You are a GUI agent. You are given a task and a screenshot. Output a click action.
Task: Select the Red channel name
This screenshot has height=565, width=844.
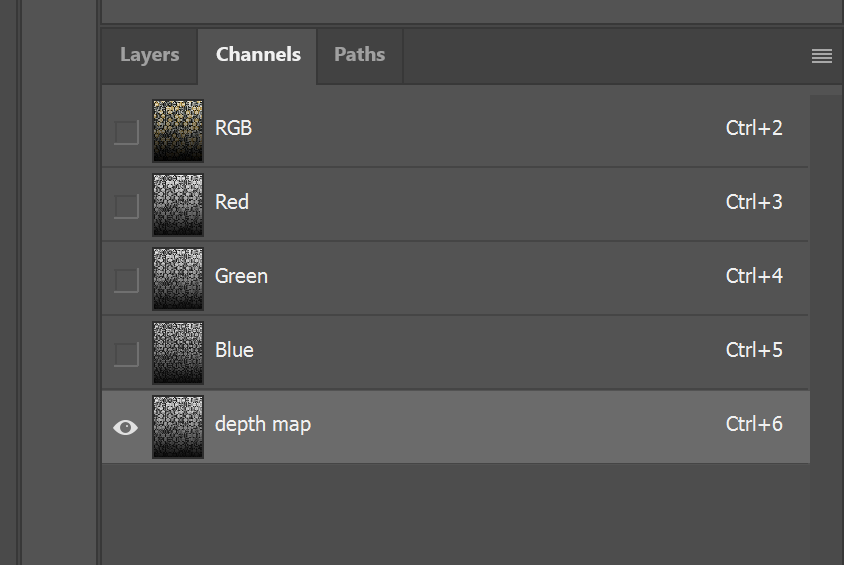[x=232, y=202]
